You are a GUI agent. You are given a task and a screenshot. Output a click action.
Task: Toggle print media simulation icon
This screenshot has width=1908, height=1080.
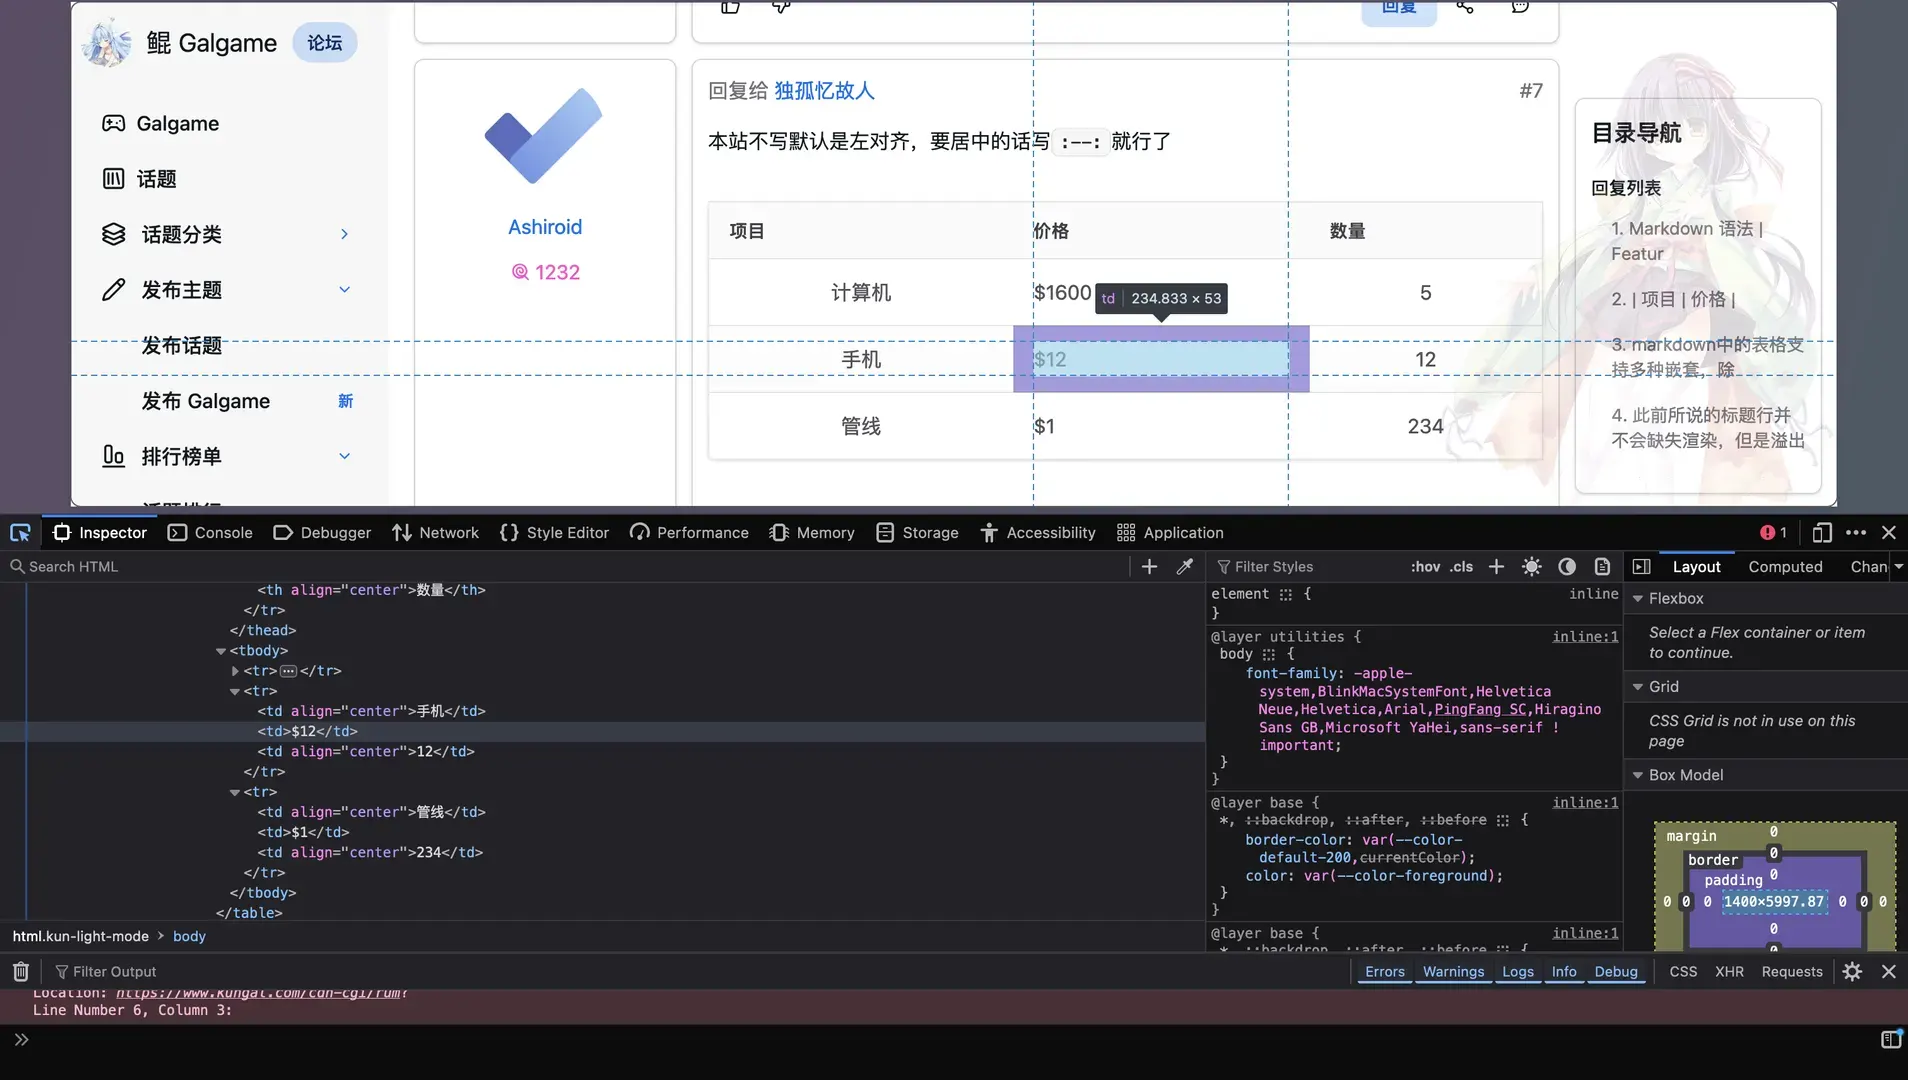coord(1602,567)
